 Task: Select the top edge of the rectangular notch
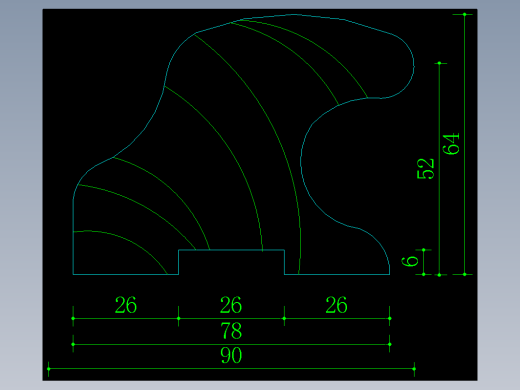pyautogui.click(x=231, y=249)
